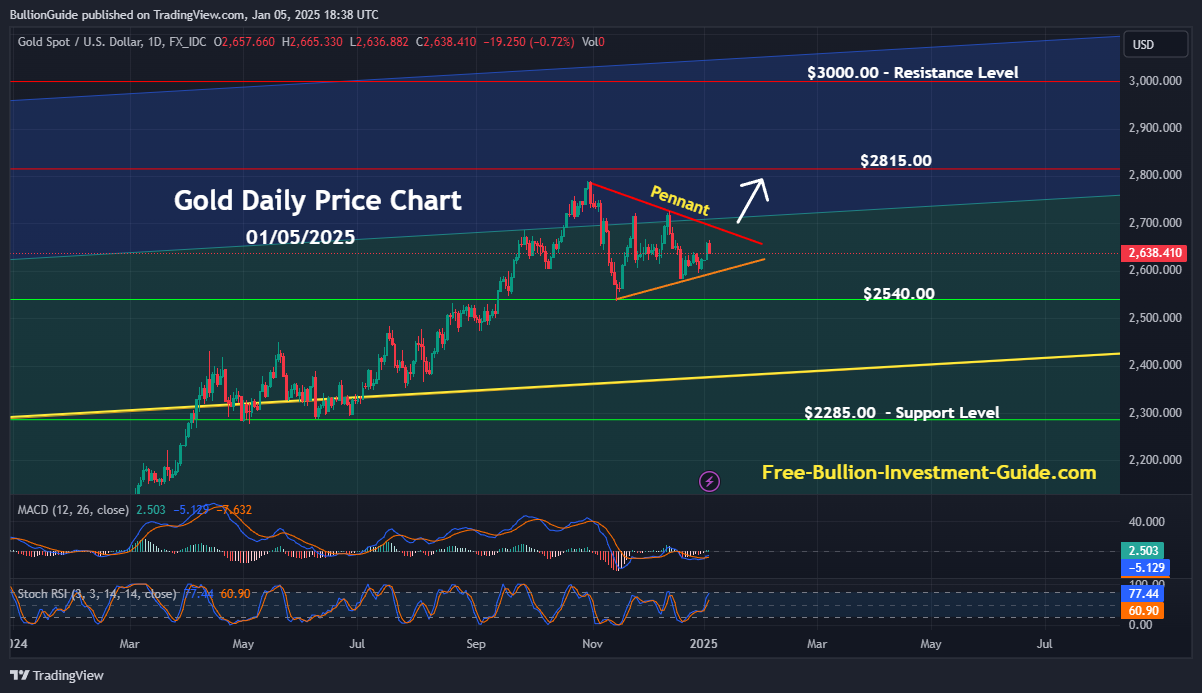Click the −19.250 (−0.72%) change value
1202x693 pixels.
click(x=530, y=42)
